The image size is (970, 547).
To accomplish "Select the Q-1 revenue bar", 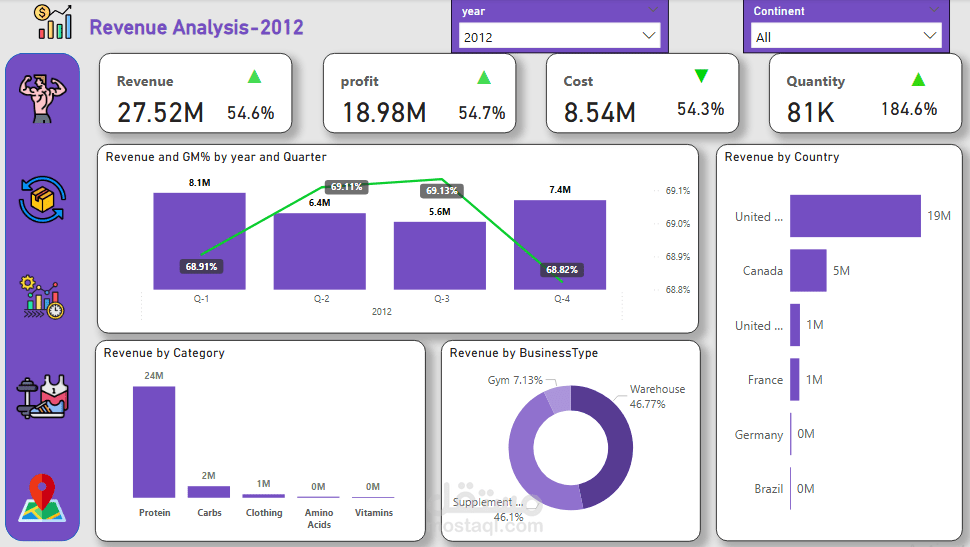I will coord(199,241).
